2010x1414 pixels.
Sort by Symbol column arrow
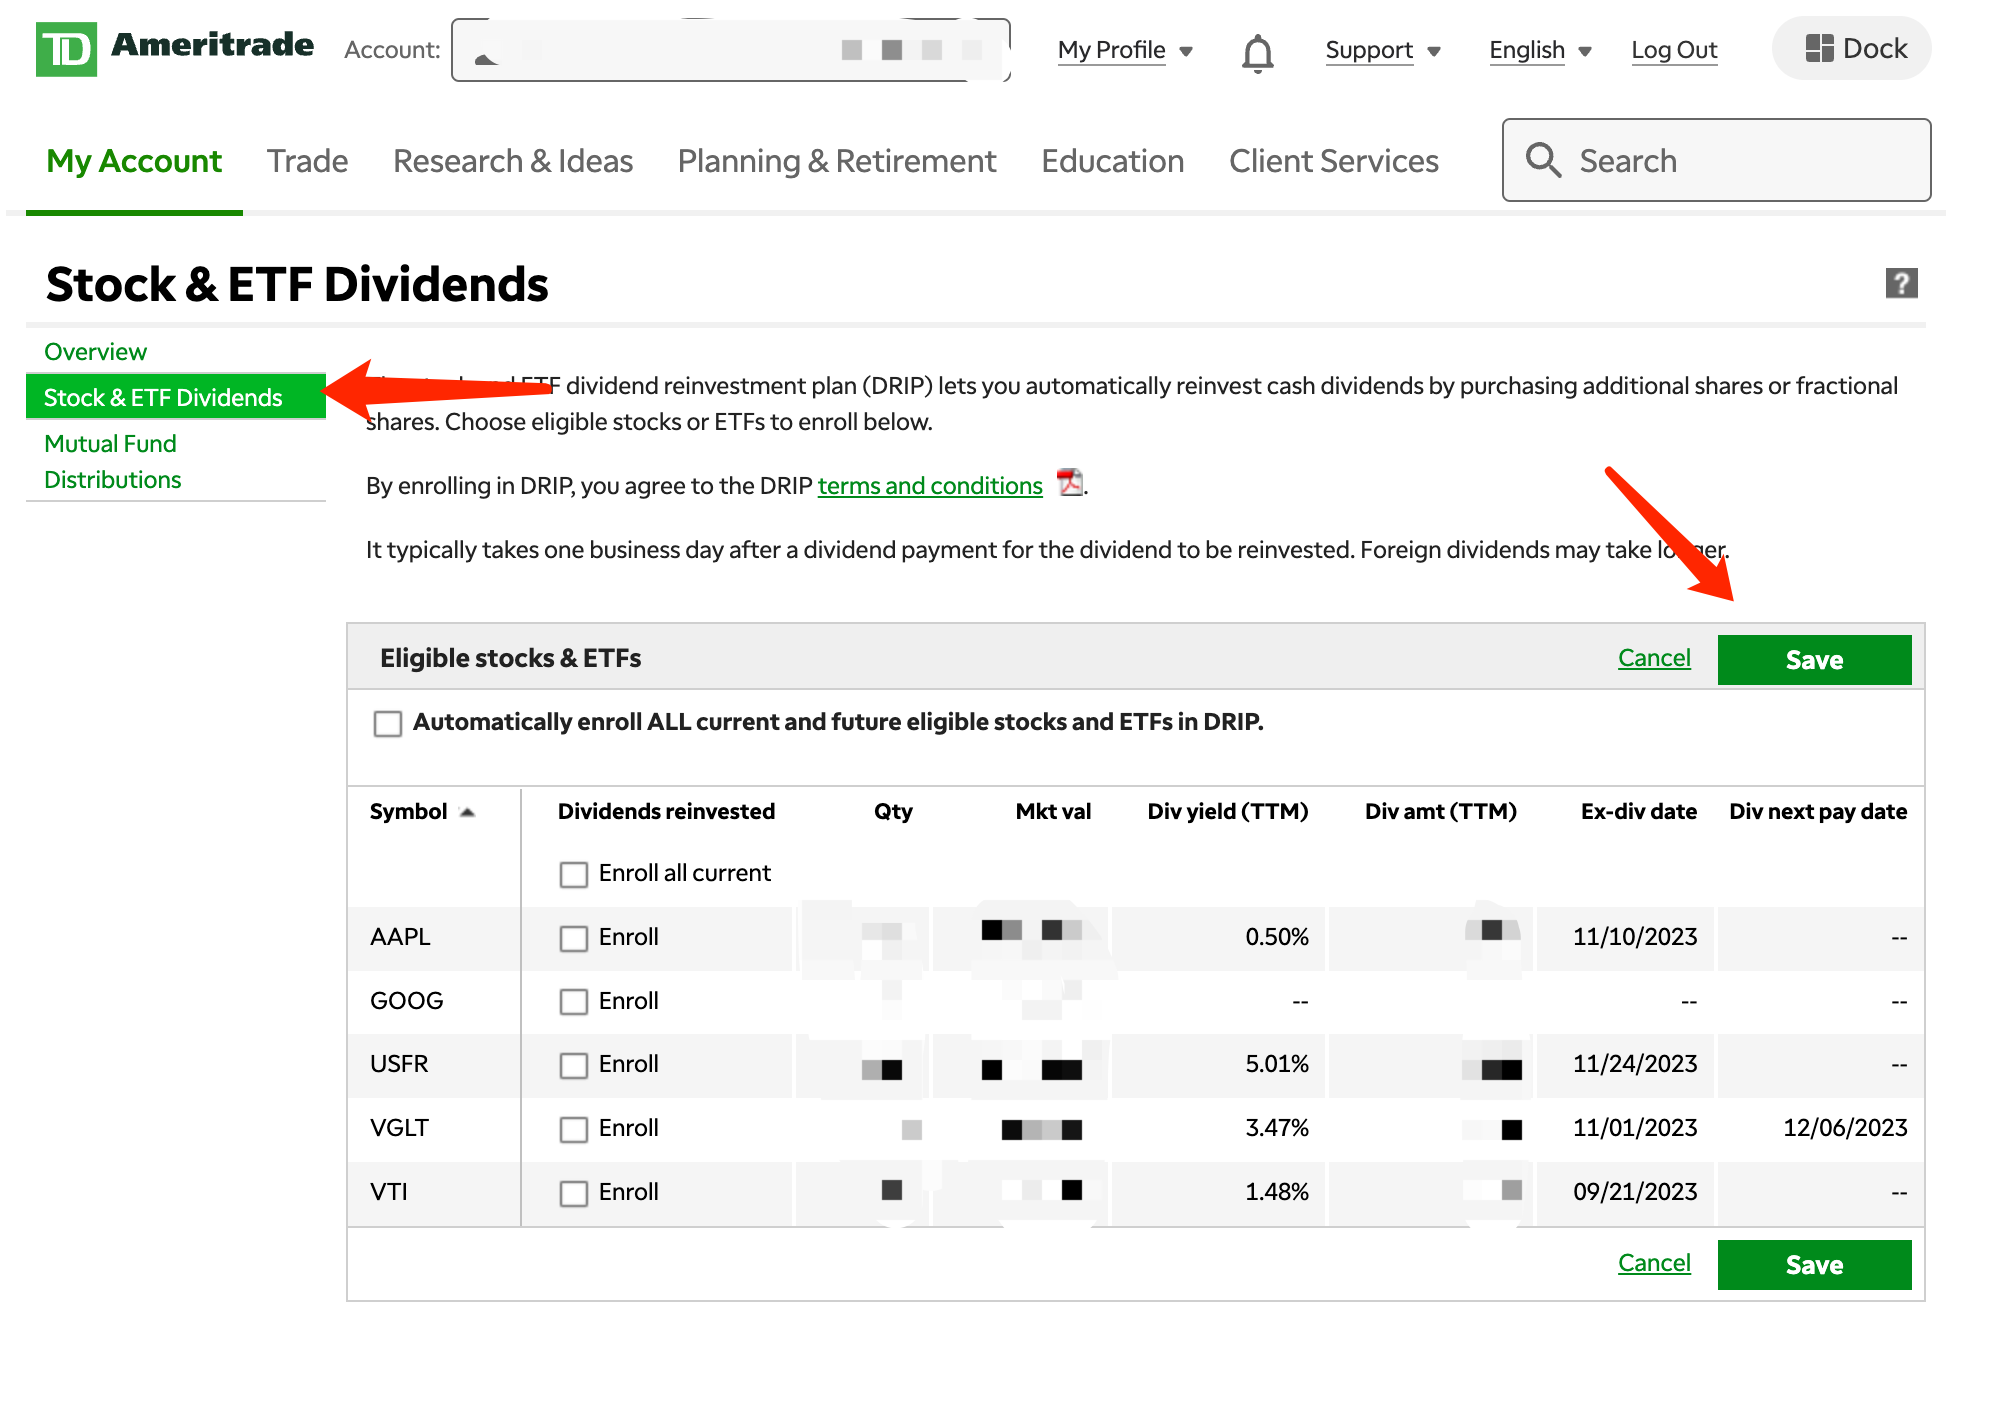point(467,812)
